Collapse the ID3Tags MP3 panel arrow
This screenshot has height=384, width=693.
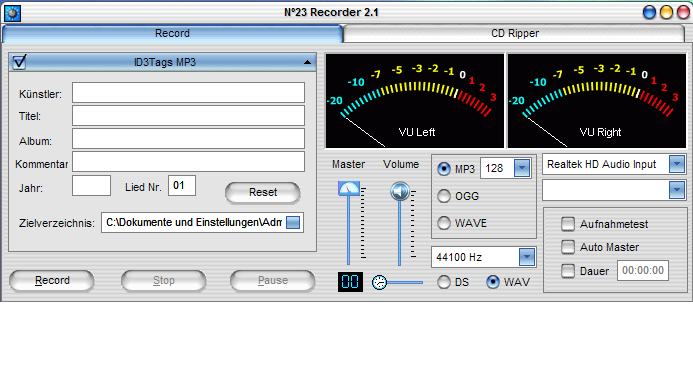(x=307, y=62)
